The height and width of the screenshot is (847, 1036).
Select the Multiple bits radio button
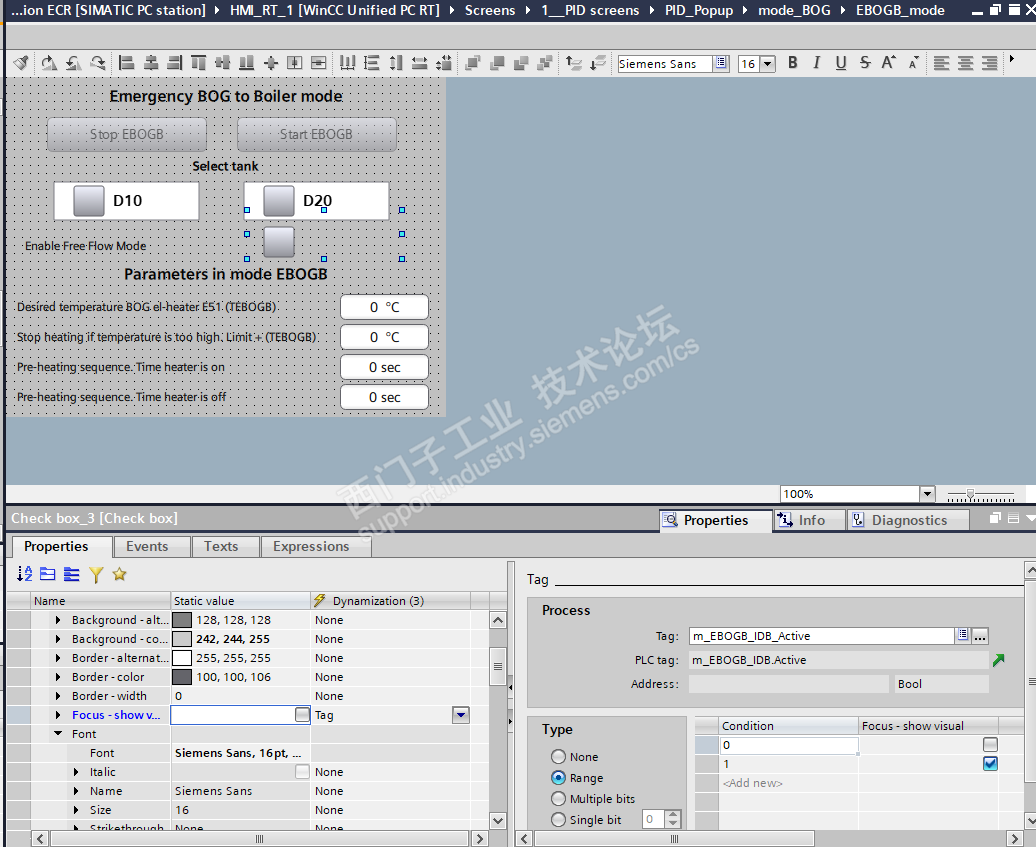(x=558, y=798)
